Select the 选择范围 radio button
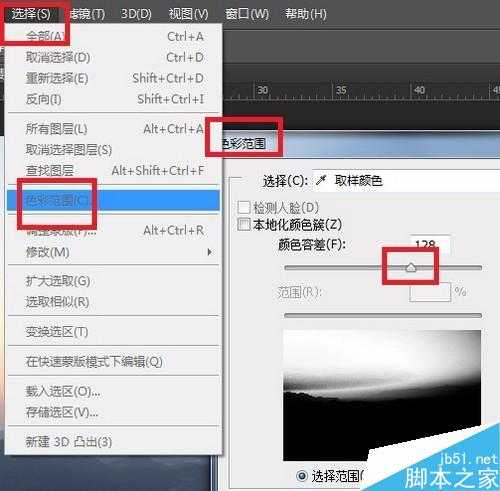 pyautogui.click(x=302, y=476)
